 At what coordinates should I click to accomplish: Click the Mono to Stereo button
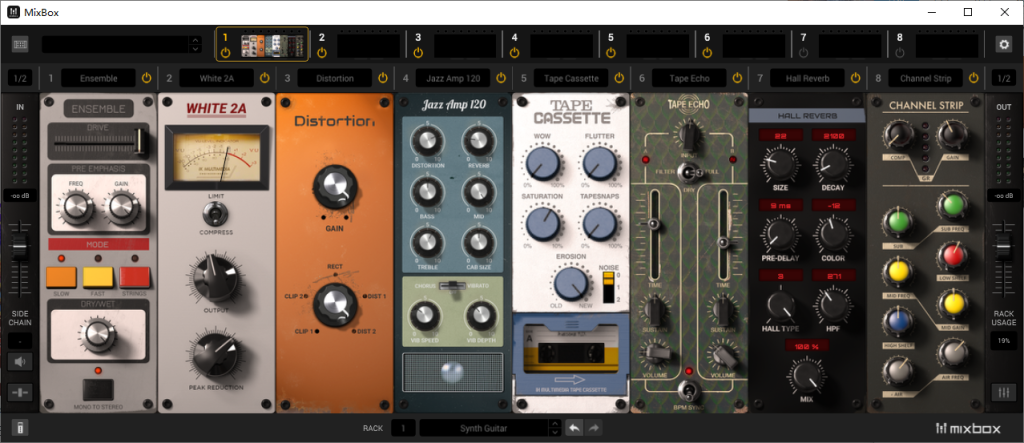click(x=98, y=389)
